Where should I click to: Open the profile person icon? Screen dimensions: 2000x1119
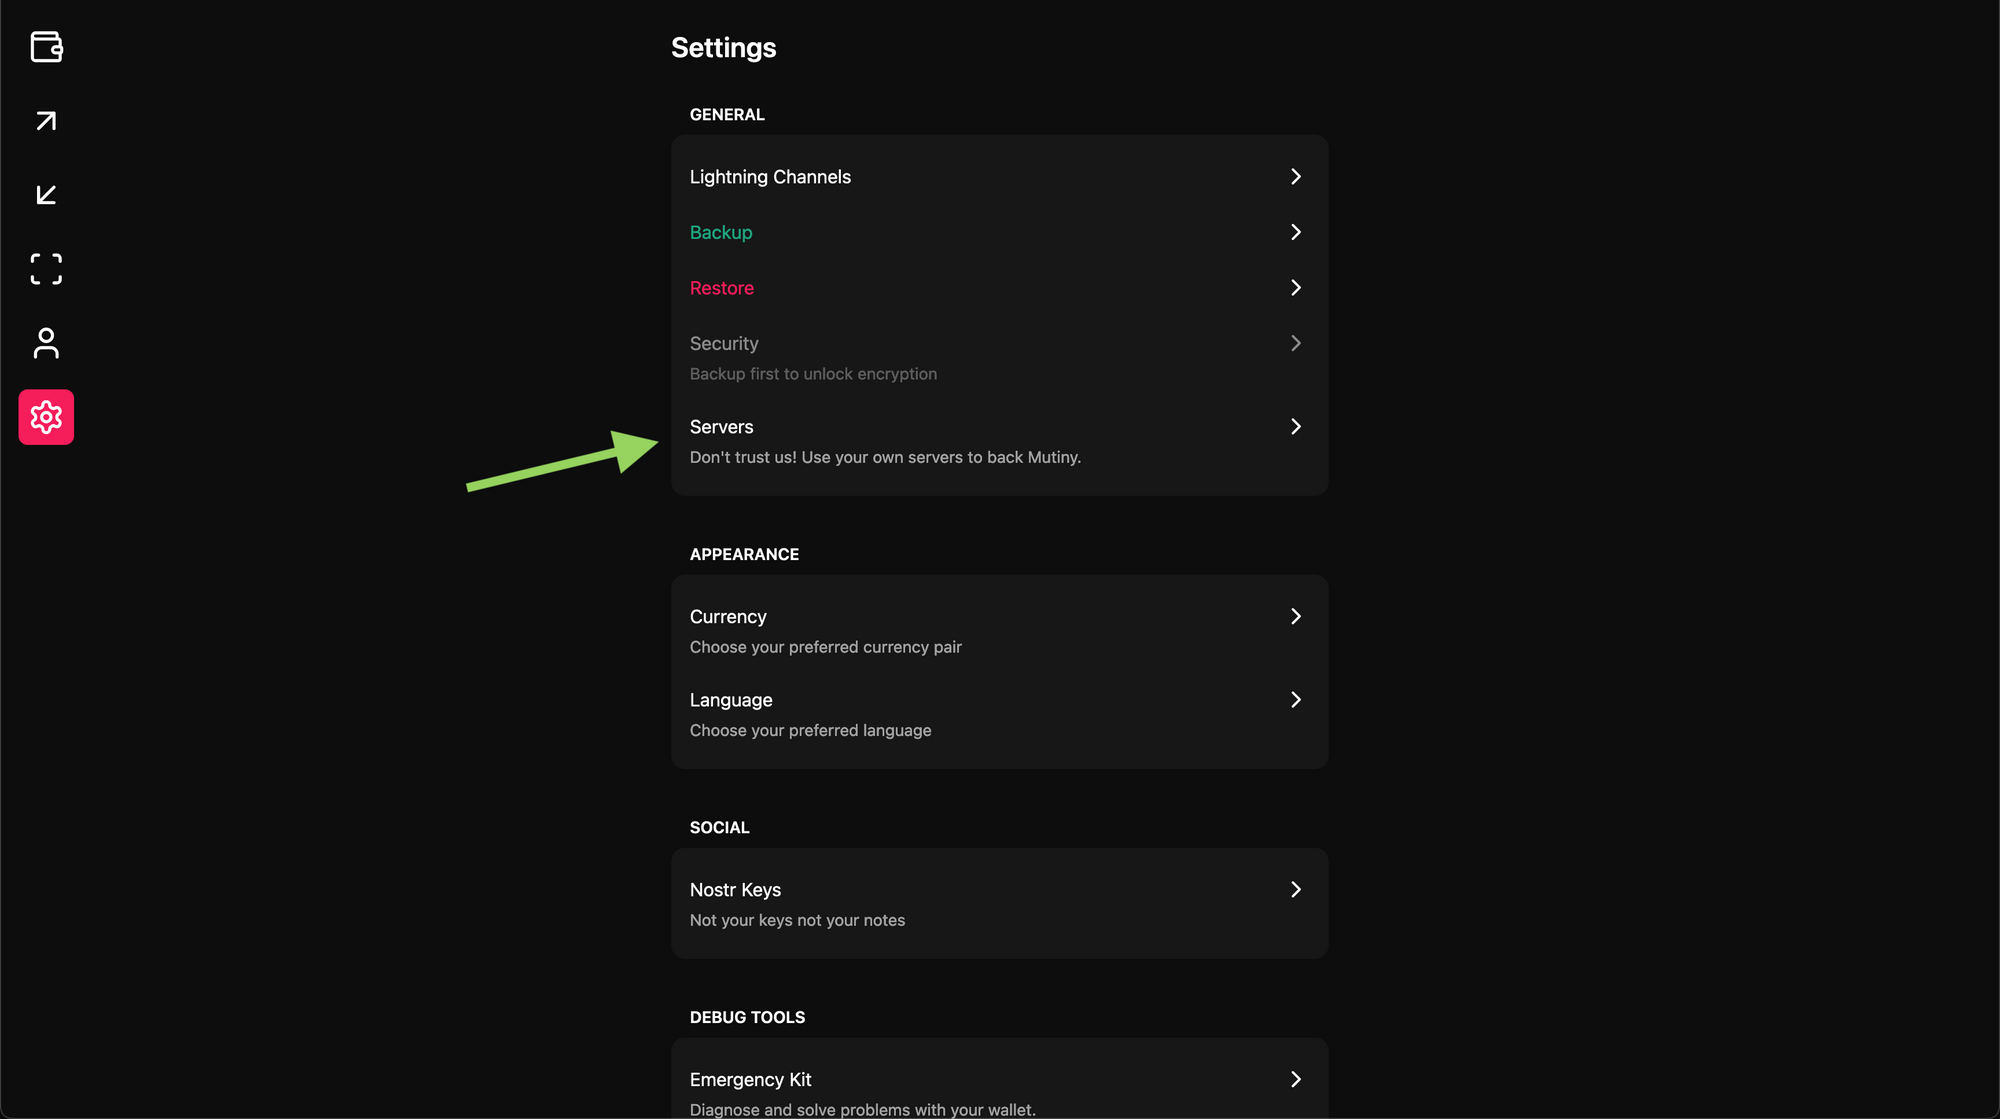(46, 343)
